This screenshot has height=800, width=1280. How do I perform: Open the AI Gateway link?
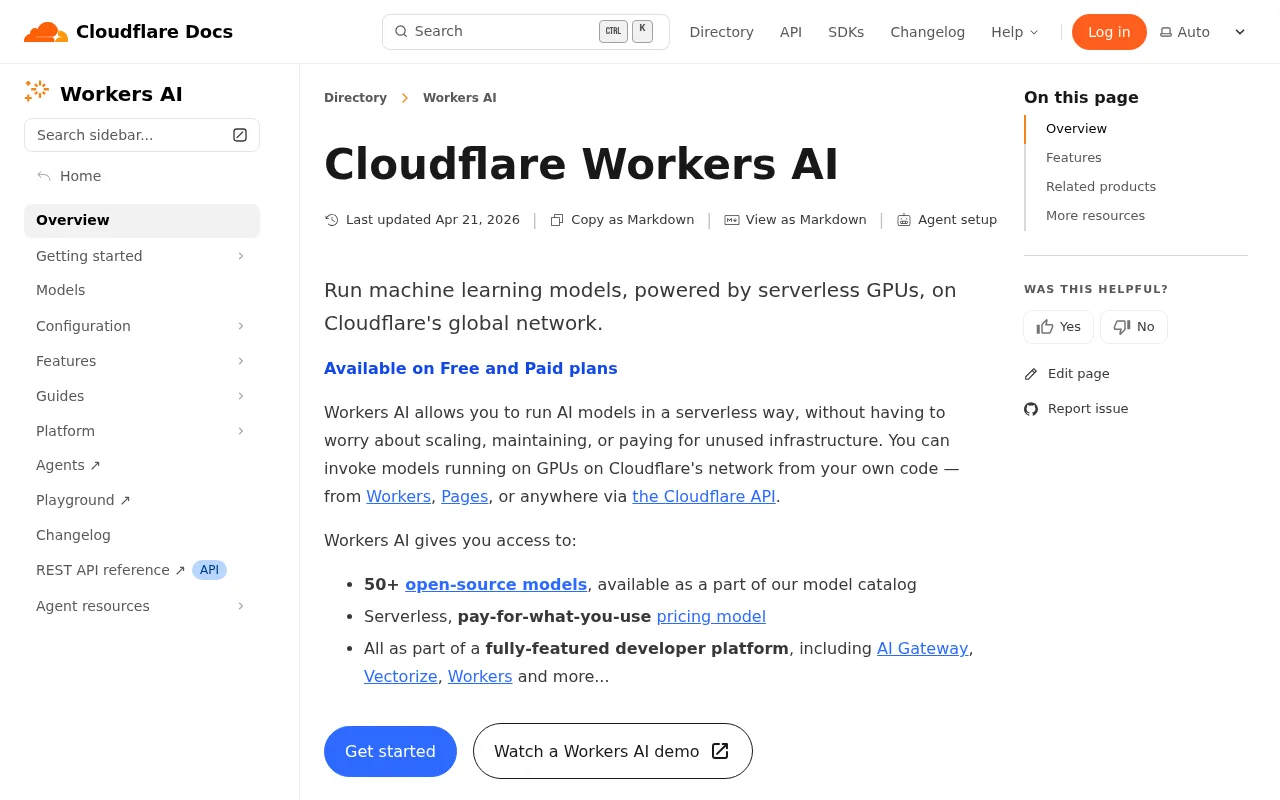pyautogui.click(x=922, y=648)
